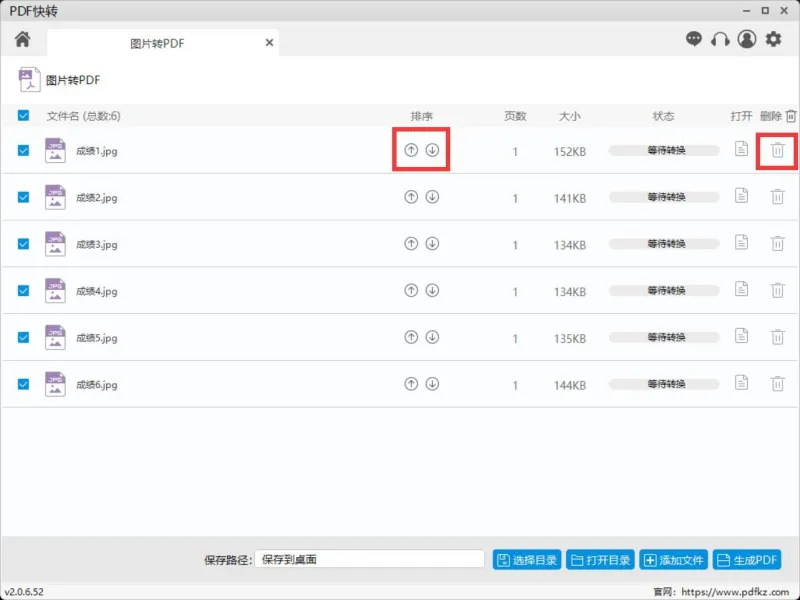Screen dimensions: 800x600
Task: Click the 页数 column header
Action: click(x=515, y=116)
